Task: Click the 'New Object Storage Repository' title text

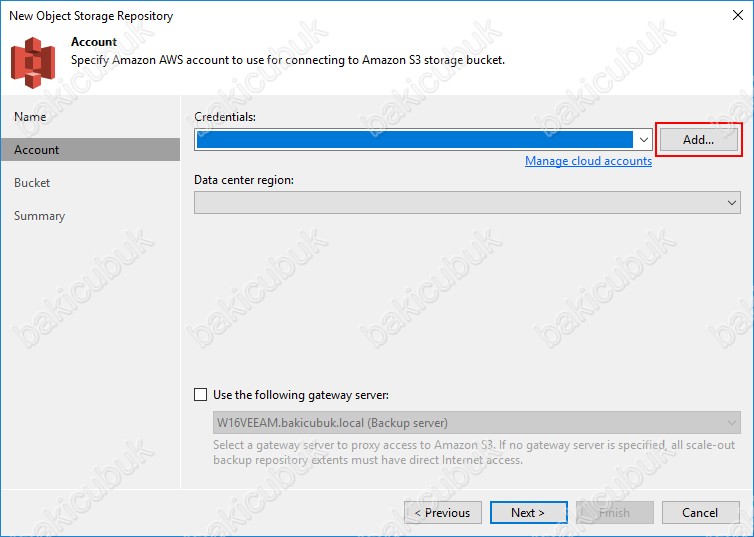Action: [x=91, y=16]
